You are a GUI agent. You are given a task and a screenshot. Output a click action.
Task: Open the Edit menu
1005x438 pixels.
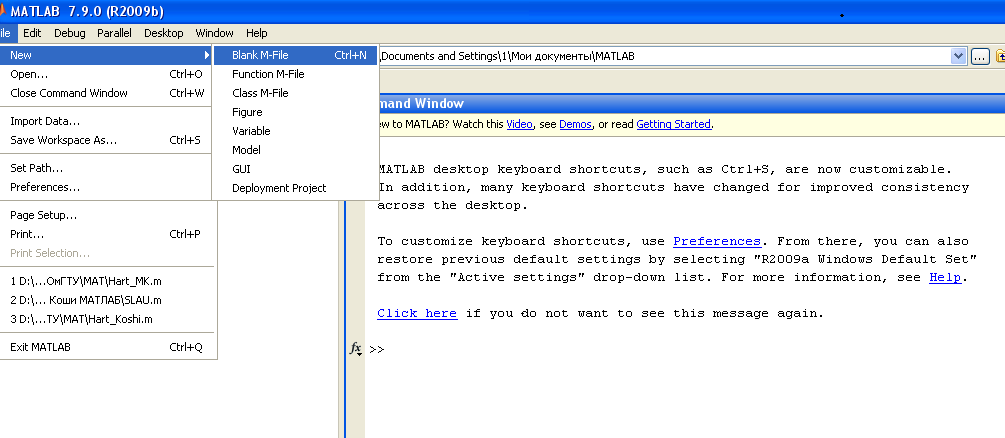(32, 33)
